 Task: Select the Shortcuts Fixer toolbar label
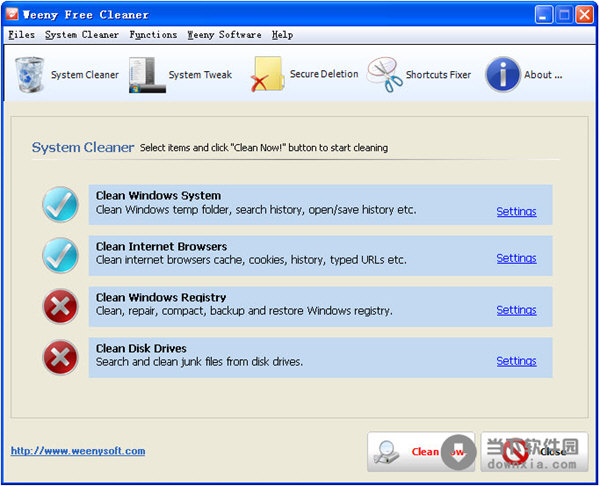[x=438, y=75]
